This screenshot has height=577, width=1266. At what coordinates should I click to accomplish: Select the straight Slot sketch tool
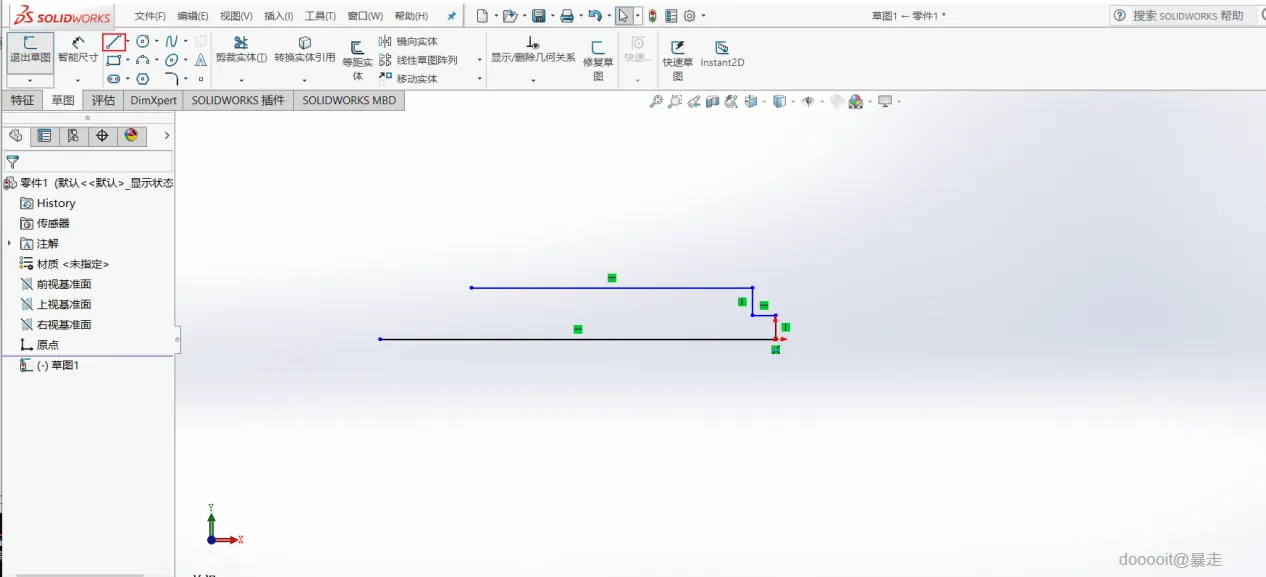[113, 78]
